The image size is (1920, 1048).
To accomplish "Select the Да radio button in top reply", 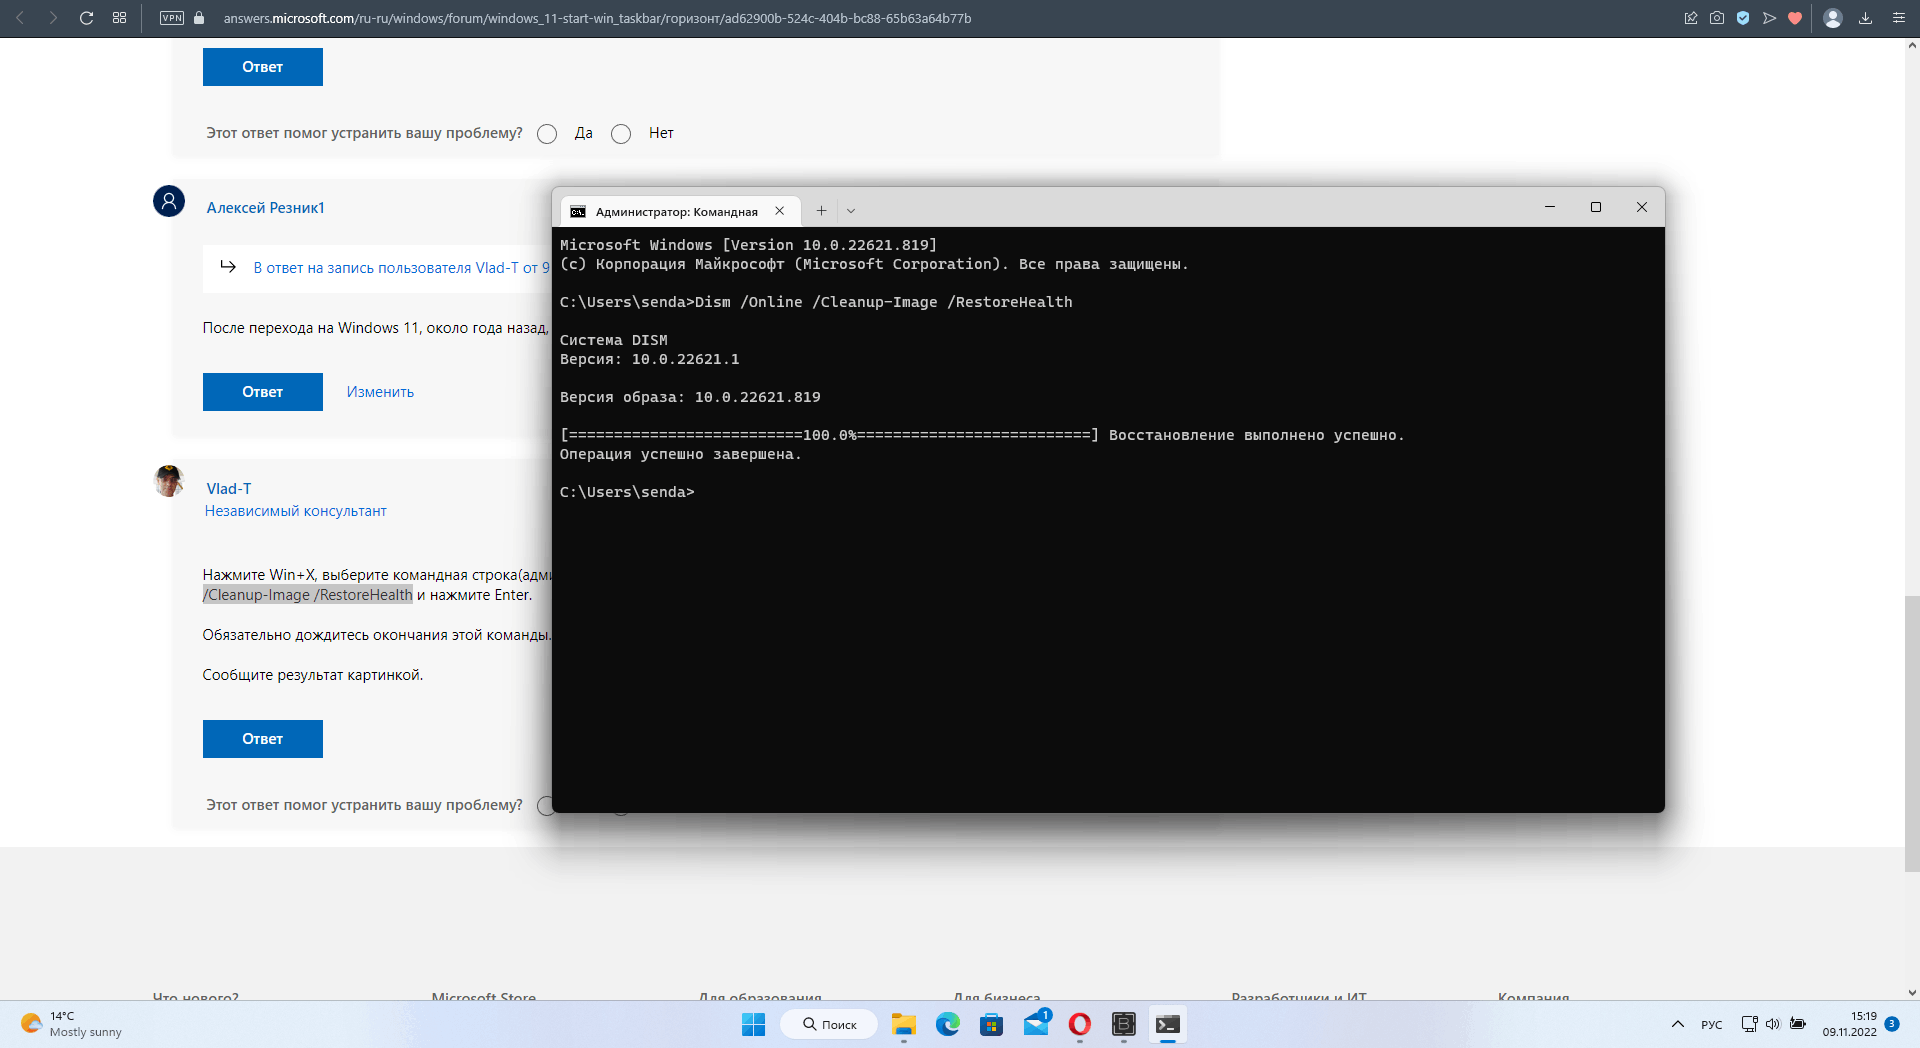I will click(547, 134).
